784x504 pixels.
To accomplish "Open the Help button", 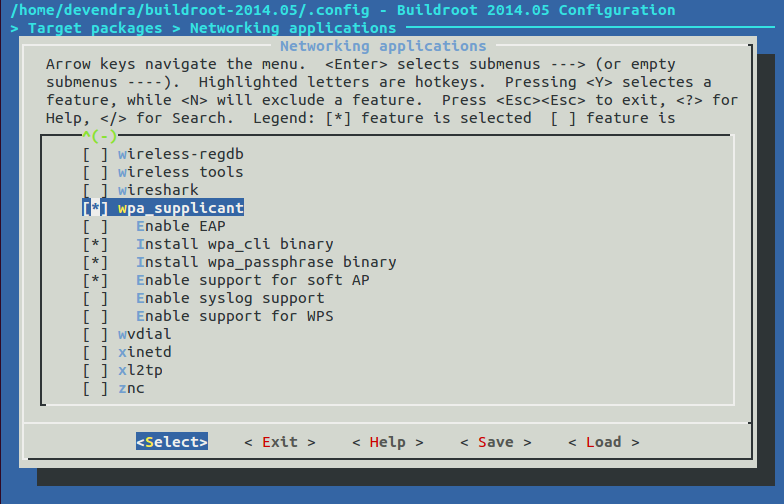I will (388, 442).
